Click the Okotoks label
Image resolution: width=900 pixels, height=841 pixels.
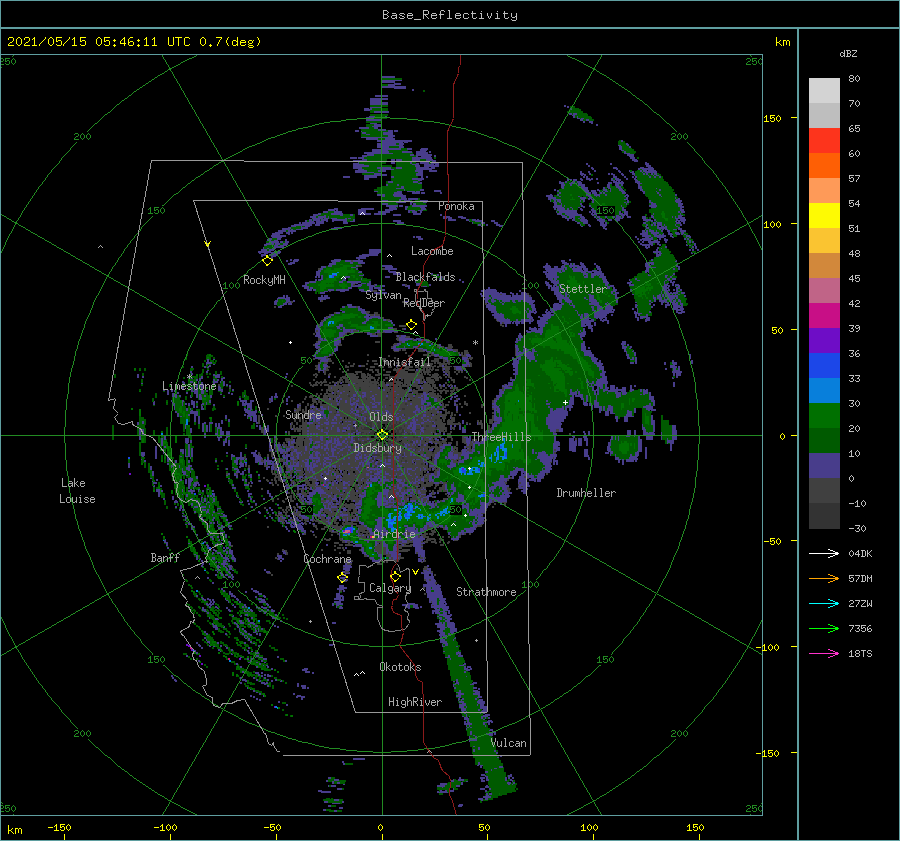tap(400, 667)
